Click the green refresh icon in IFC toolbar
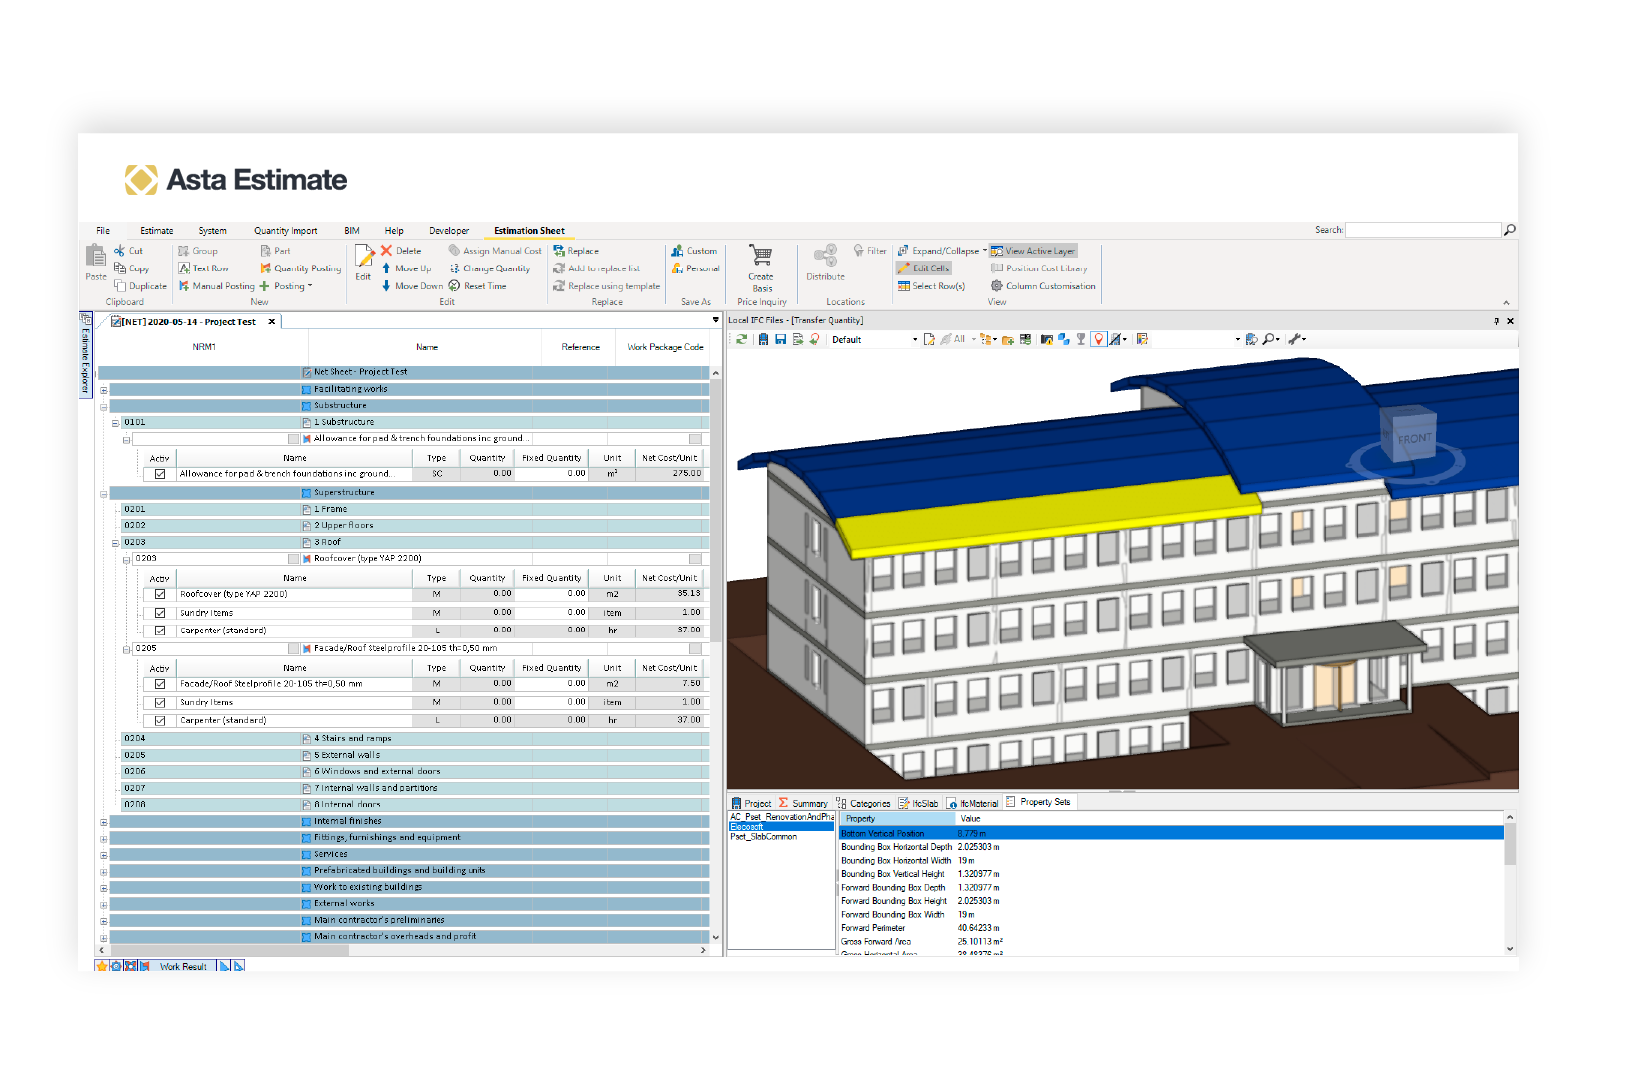 [x=742, y=340]
